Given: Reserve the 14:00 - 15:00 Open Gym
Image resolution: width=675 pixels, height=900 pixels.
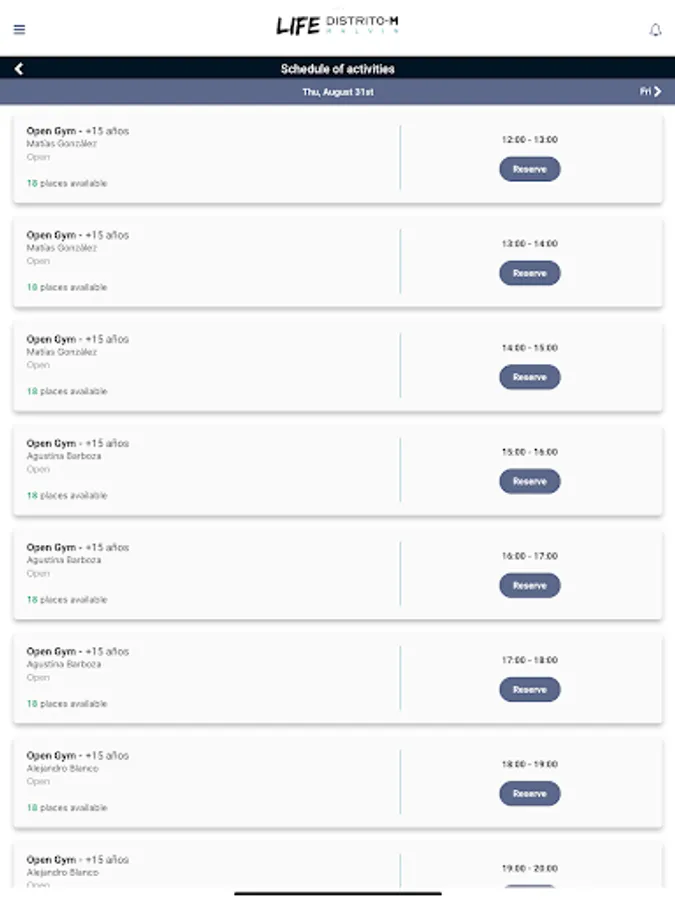Looking at the screenshot, I should [529, 378].
